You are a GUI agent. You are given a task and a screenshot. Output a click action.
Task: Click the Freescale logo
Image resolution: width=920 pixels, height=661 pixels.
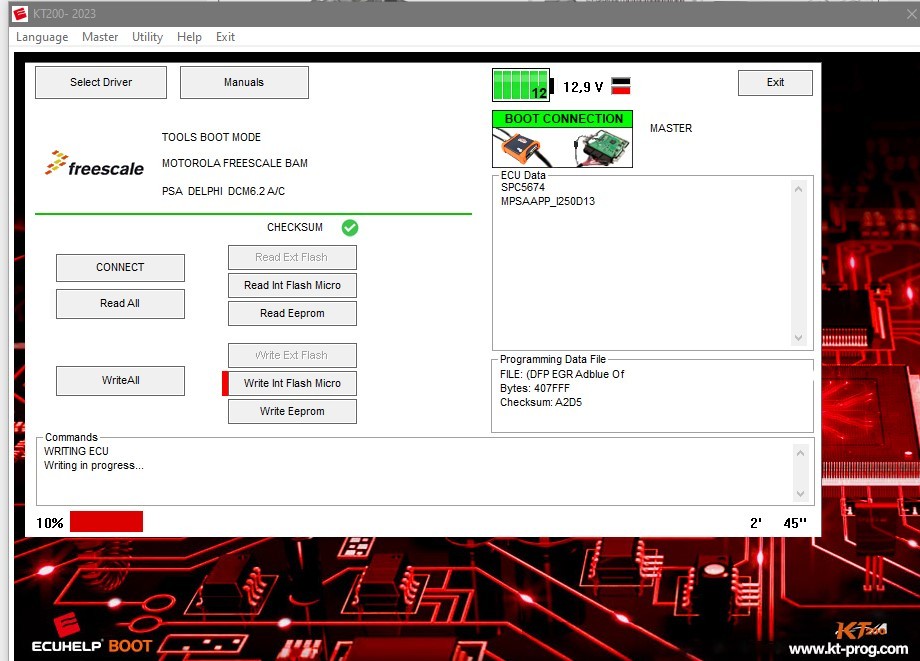[95, 165]
